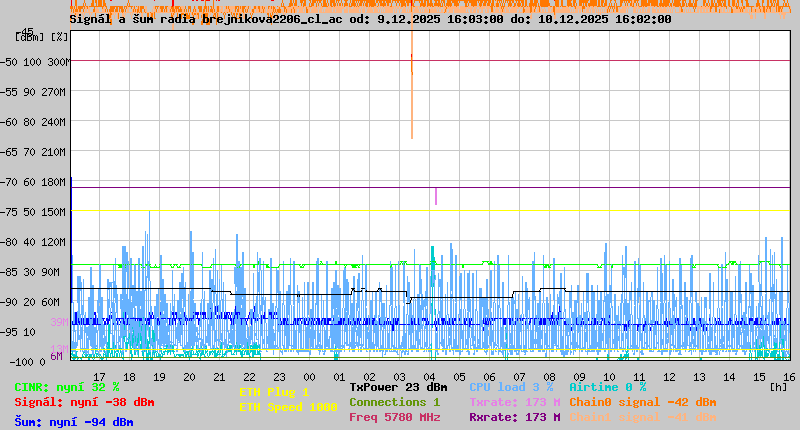Click the Freq 5780 MHz legend entry
The image size is (800, 430).
coord(394,417)
